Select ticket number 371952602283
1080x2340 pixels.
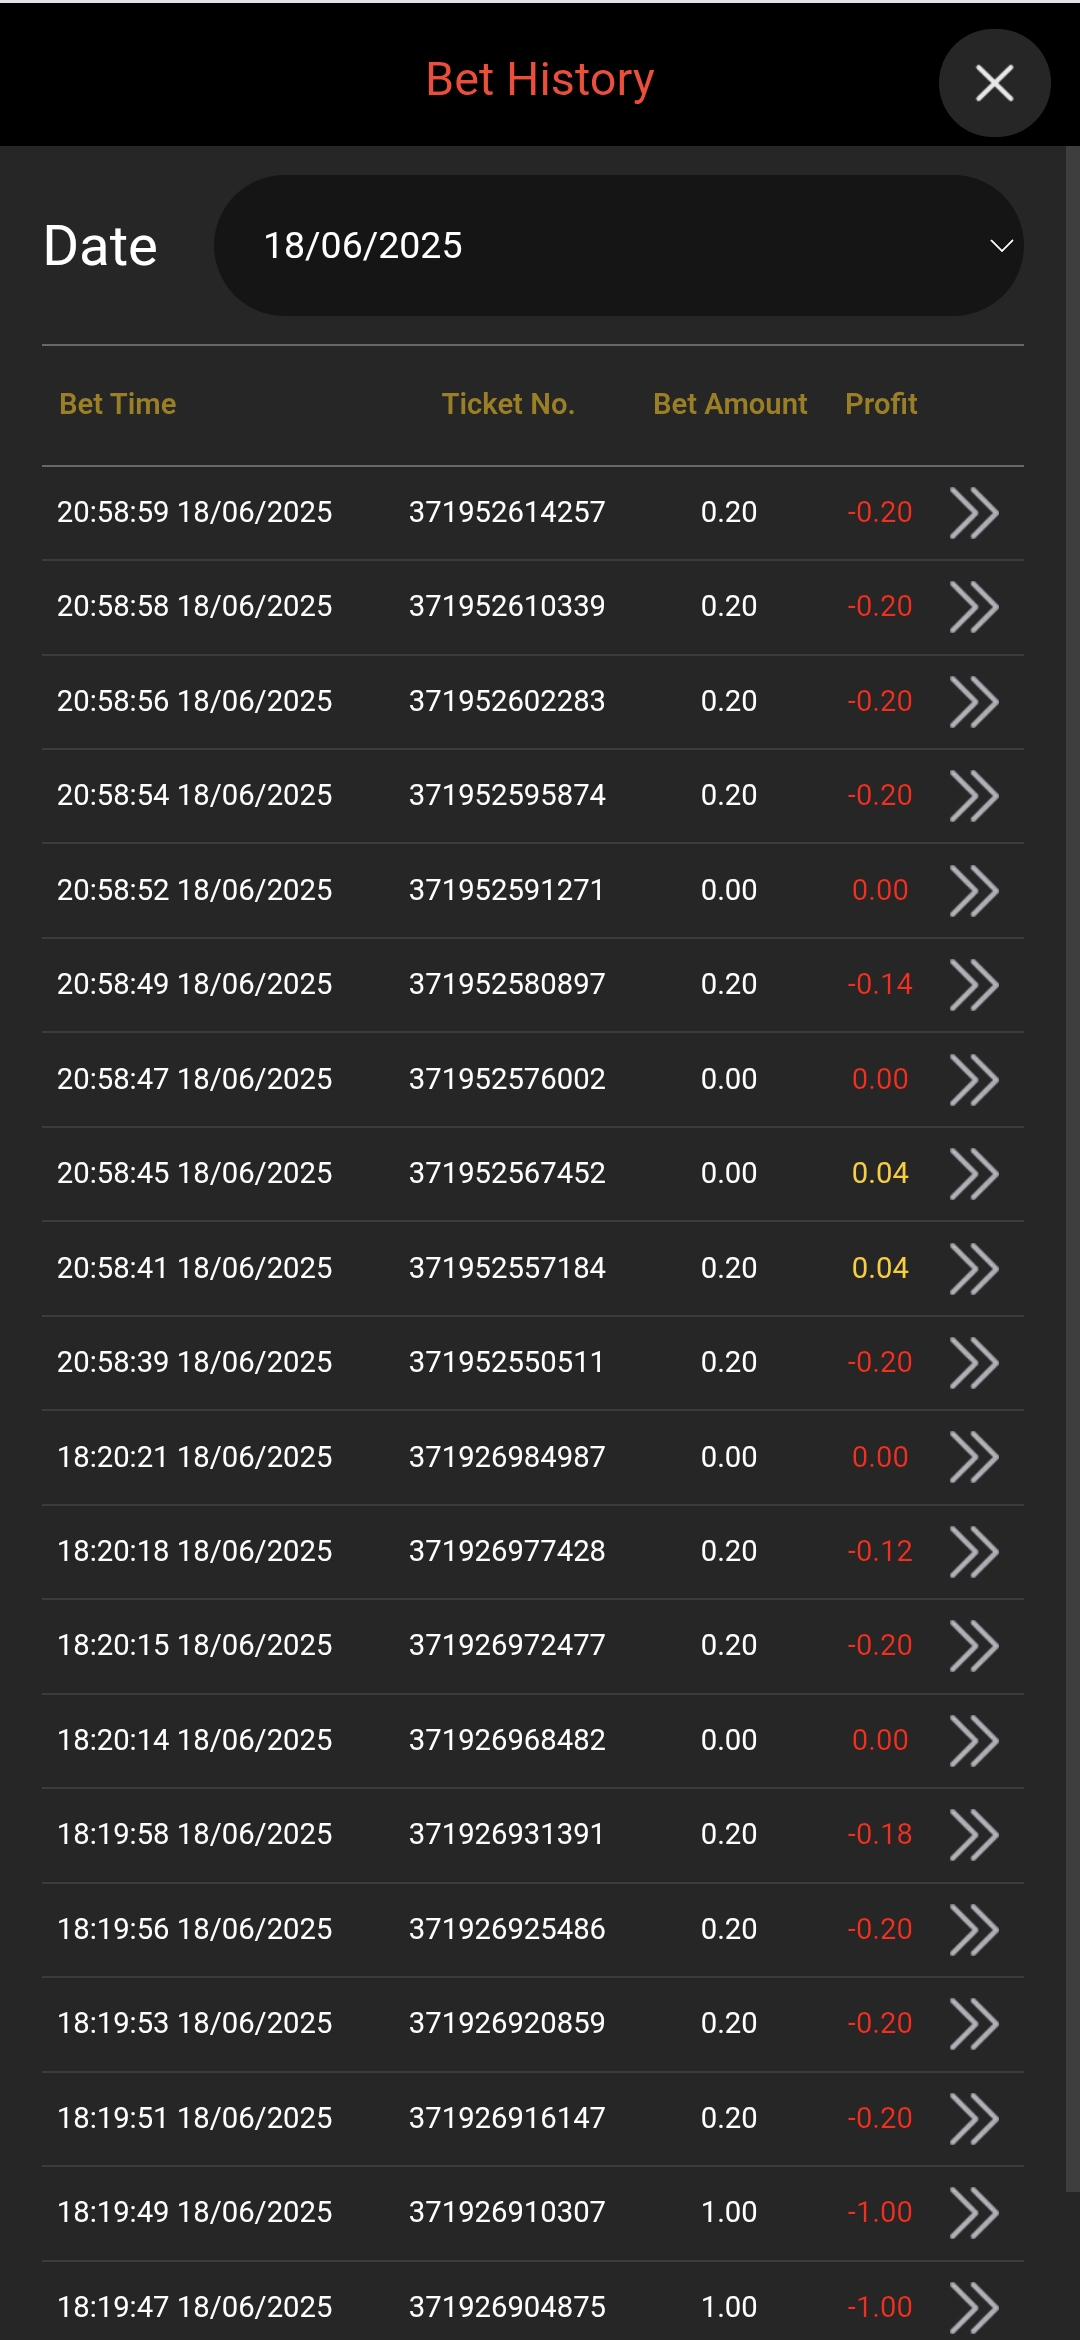tap(507, 701)
